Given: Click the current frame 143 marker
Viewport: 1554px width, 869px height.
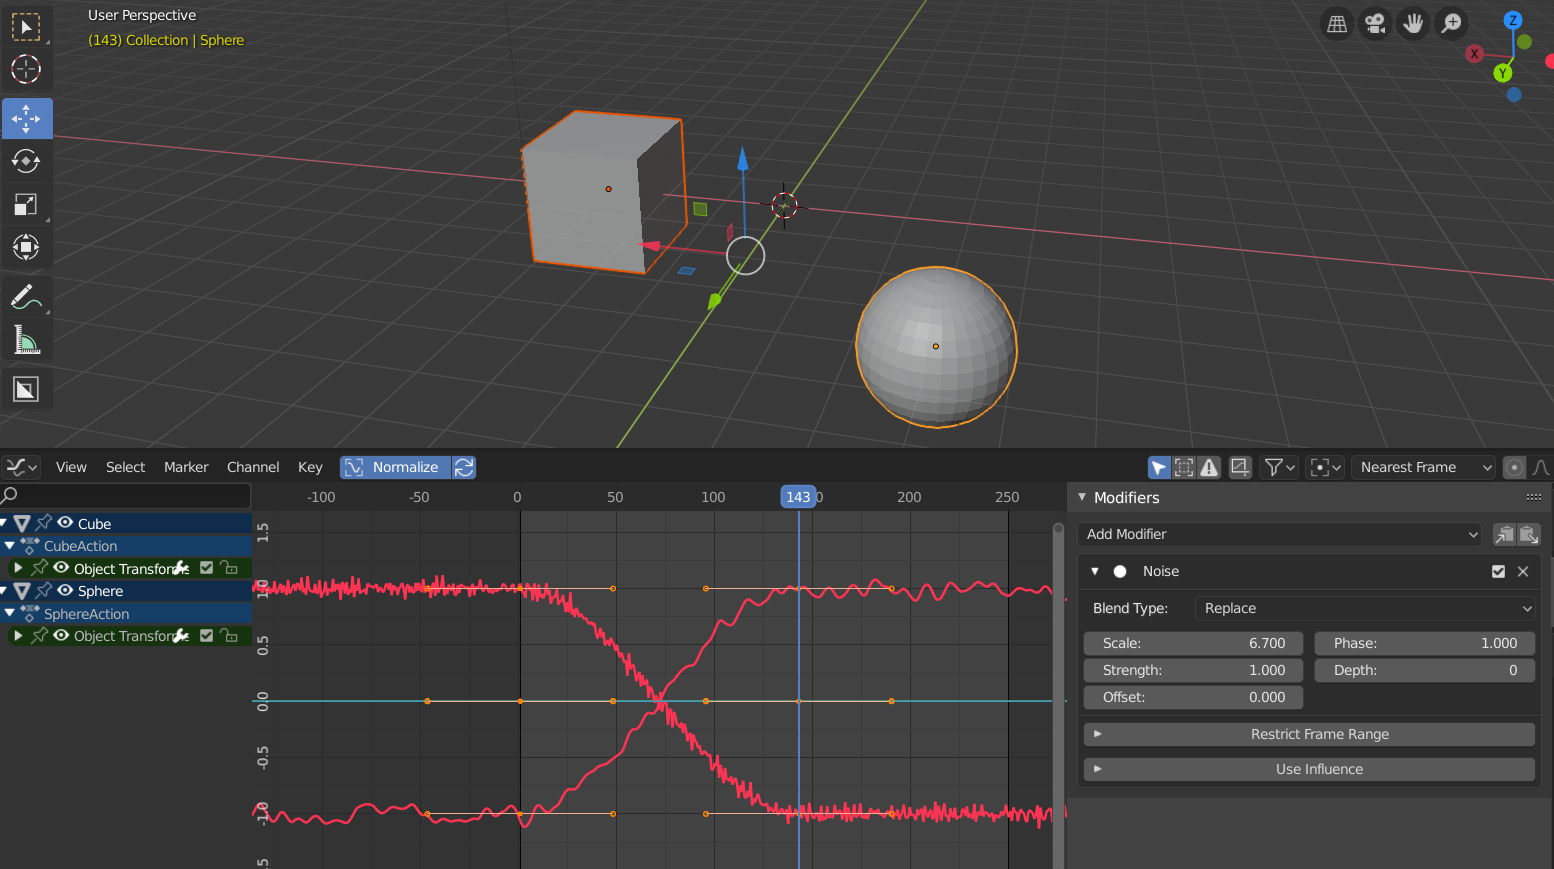Looking at the screenshot, I should (x=798, y=497).
